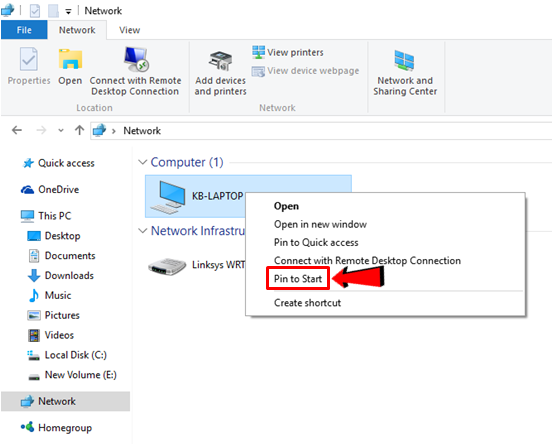The image size is (554, 444).
Task: Click the address bar chevron before Network
Action: point(114,131)
